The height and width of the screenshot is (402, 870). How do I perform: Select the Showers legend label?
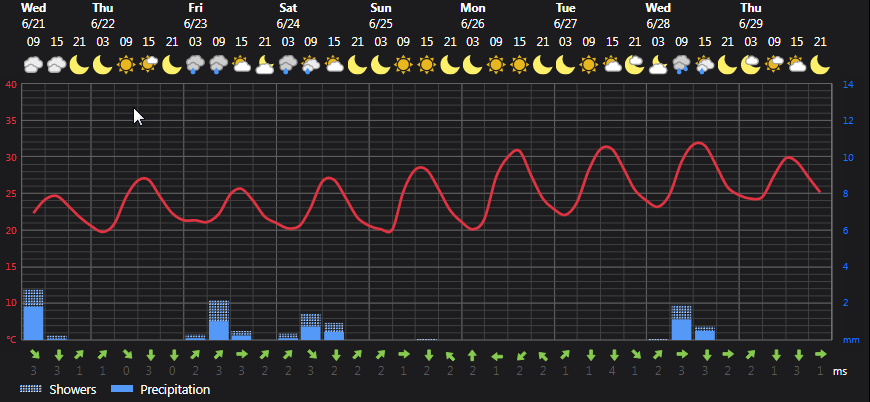(73, 390)
